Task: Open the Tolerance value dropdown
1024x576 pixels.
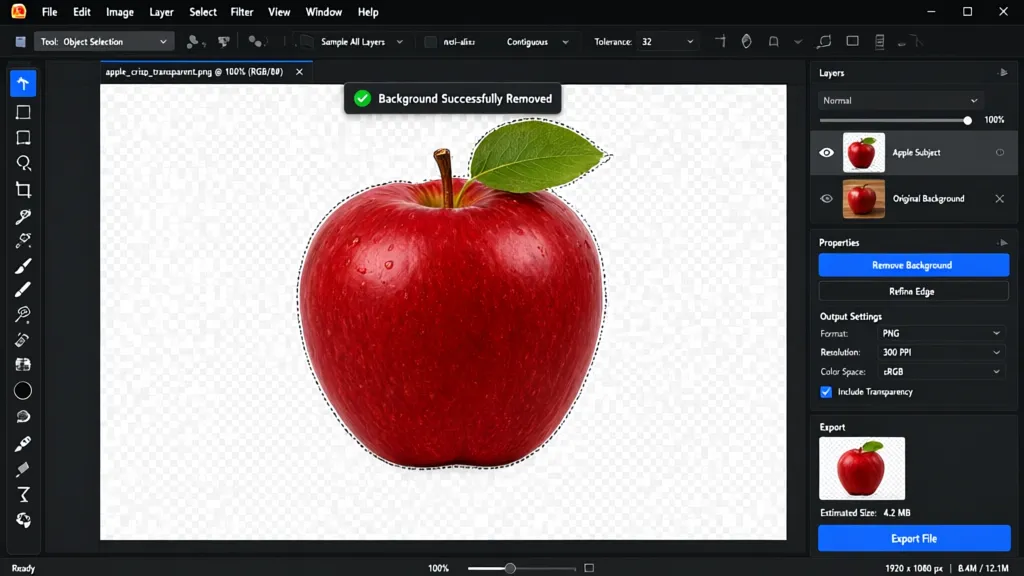Action: (x=667, y=42)
